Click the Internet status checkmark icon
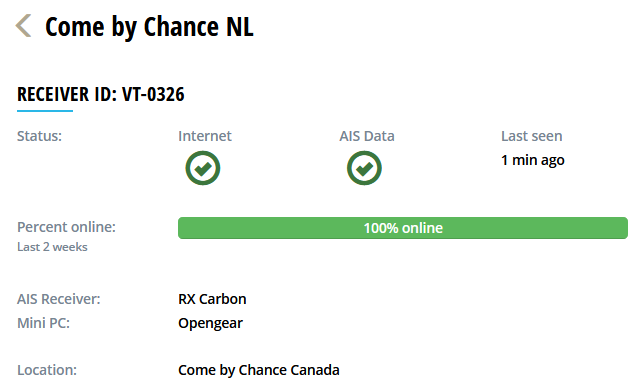This screenshot has width=643, height=381. [203, 168]
